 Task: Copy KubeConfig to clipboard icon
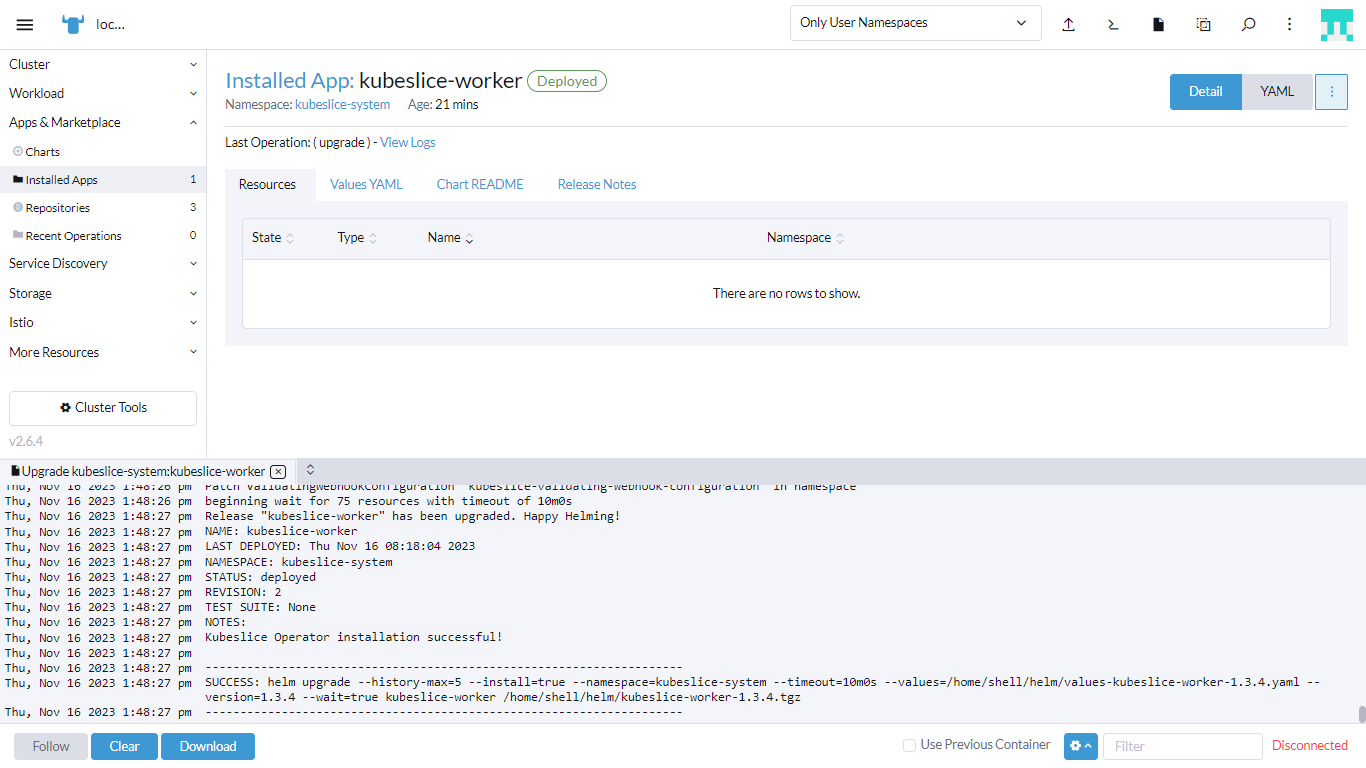coord(1203,25)
